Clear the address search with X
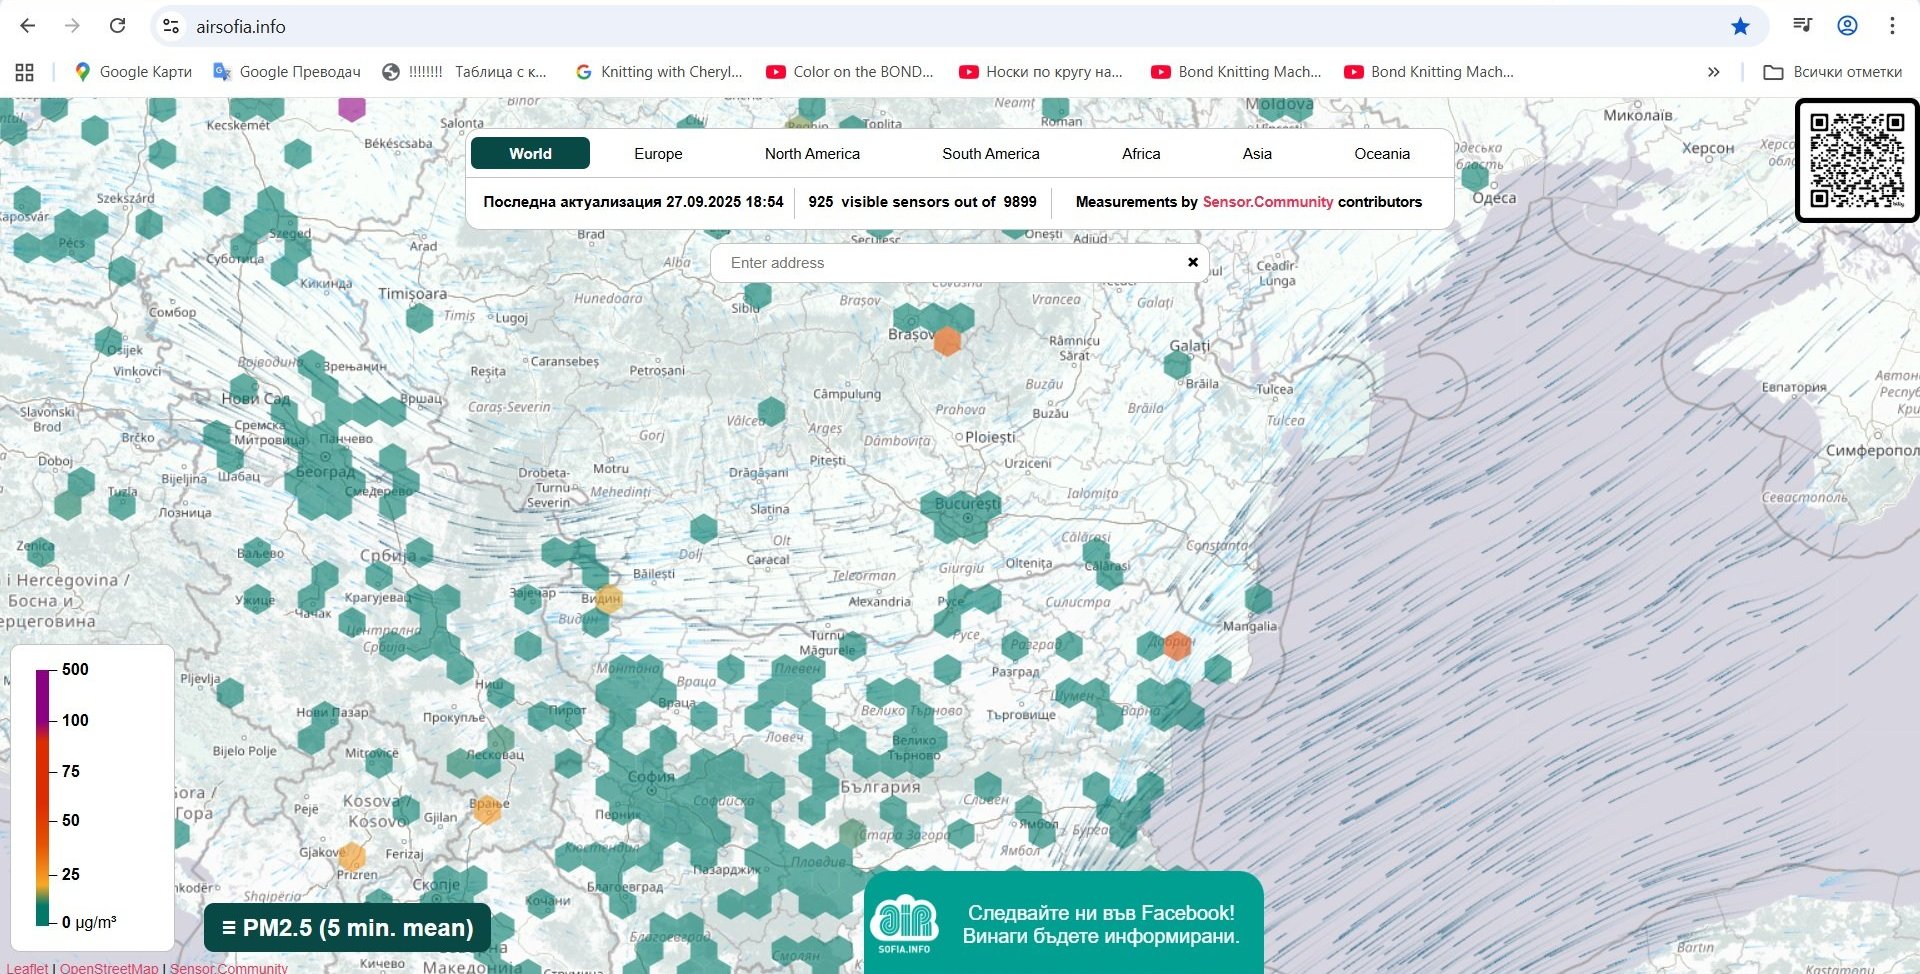Viewport: 1920px width, 974px height. coord(1192,262)
